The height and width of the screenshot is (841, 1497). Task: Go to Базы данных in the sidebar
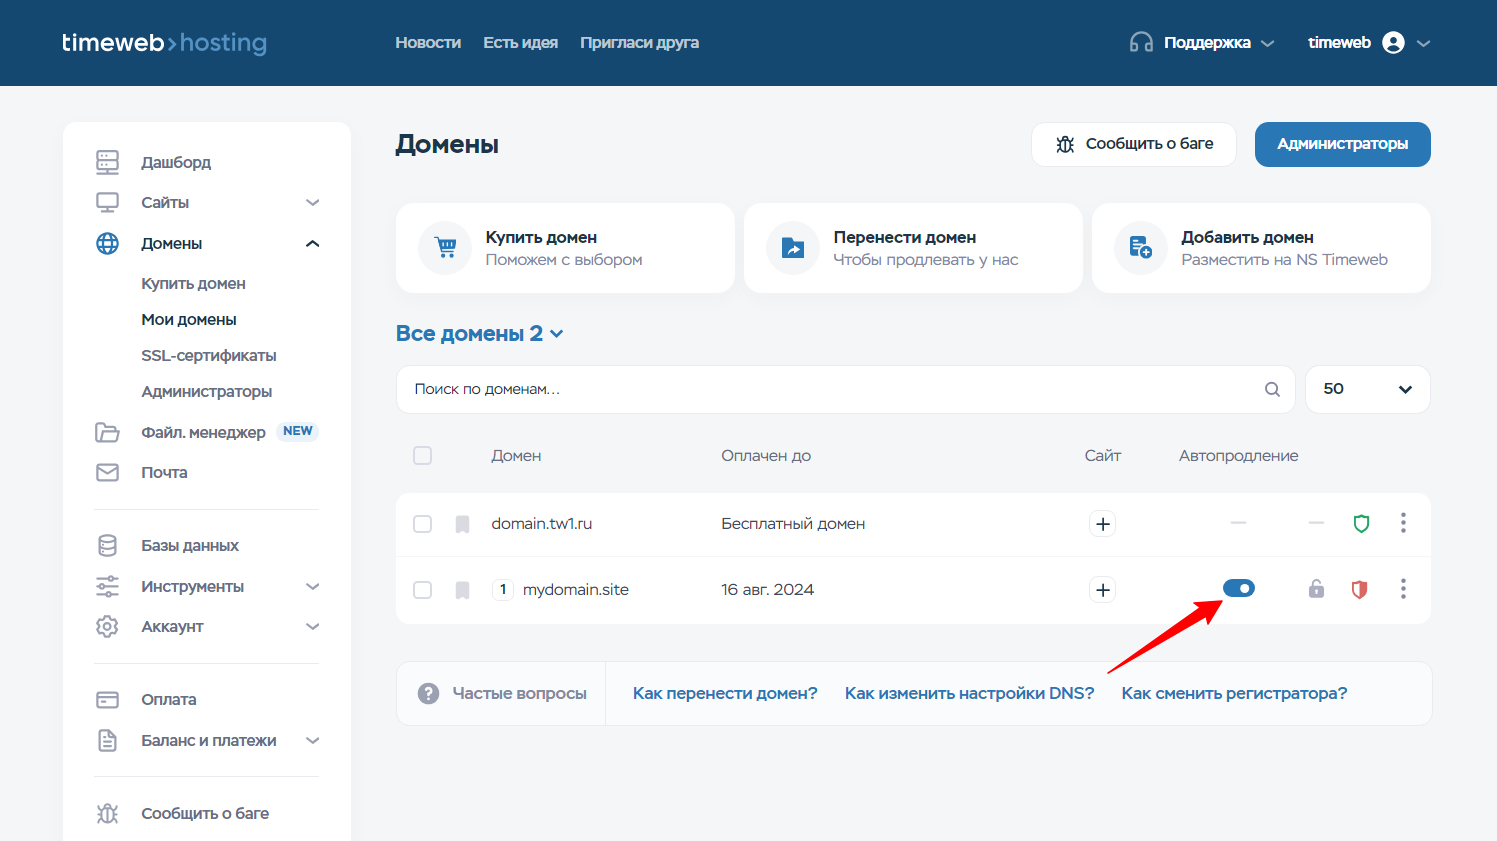tap(189, 546)
